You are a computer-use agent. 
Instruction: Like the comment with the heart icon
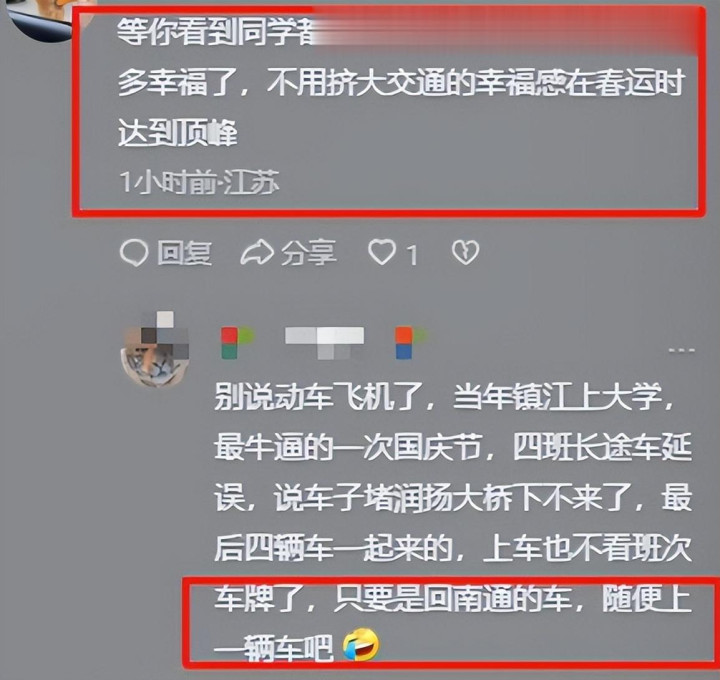[382, 252]
